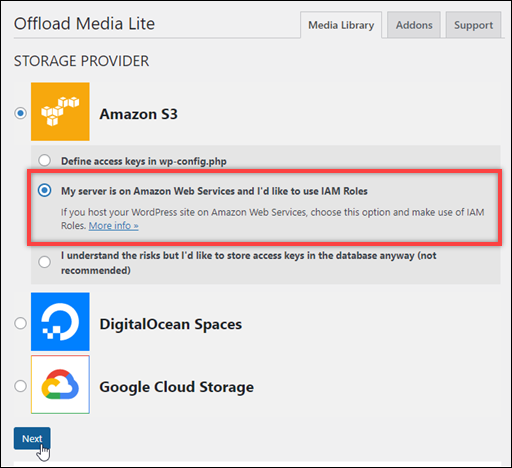
Task: Click 'Define access keys in wp-config.php' label
Action: (x=144, y=161)
